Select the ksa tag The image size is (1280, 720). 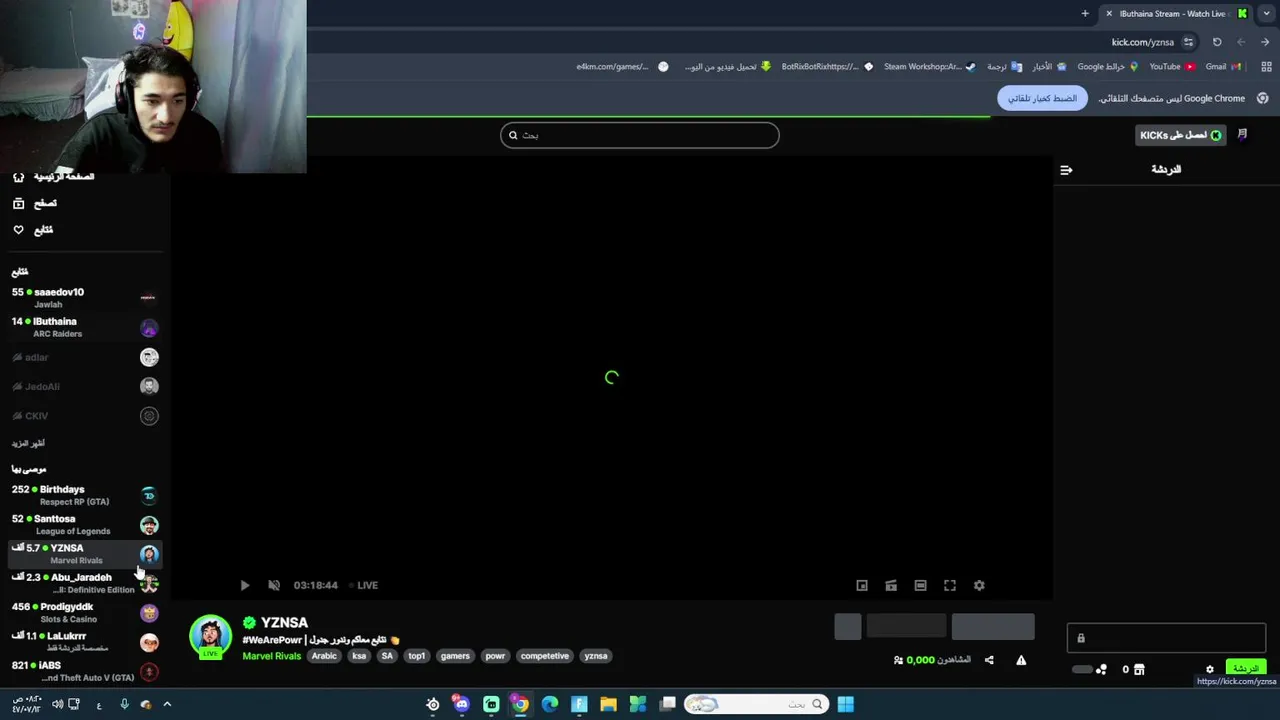359,656
